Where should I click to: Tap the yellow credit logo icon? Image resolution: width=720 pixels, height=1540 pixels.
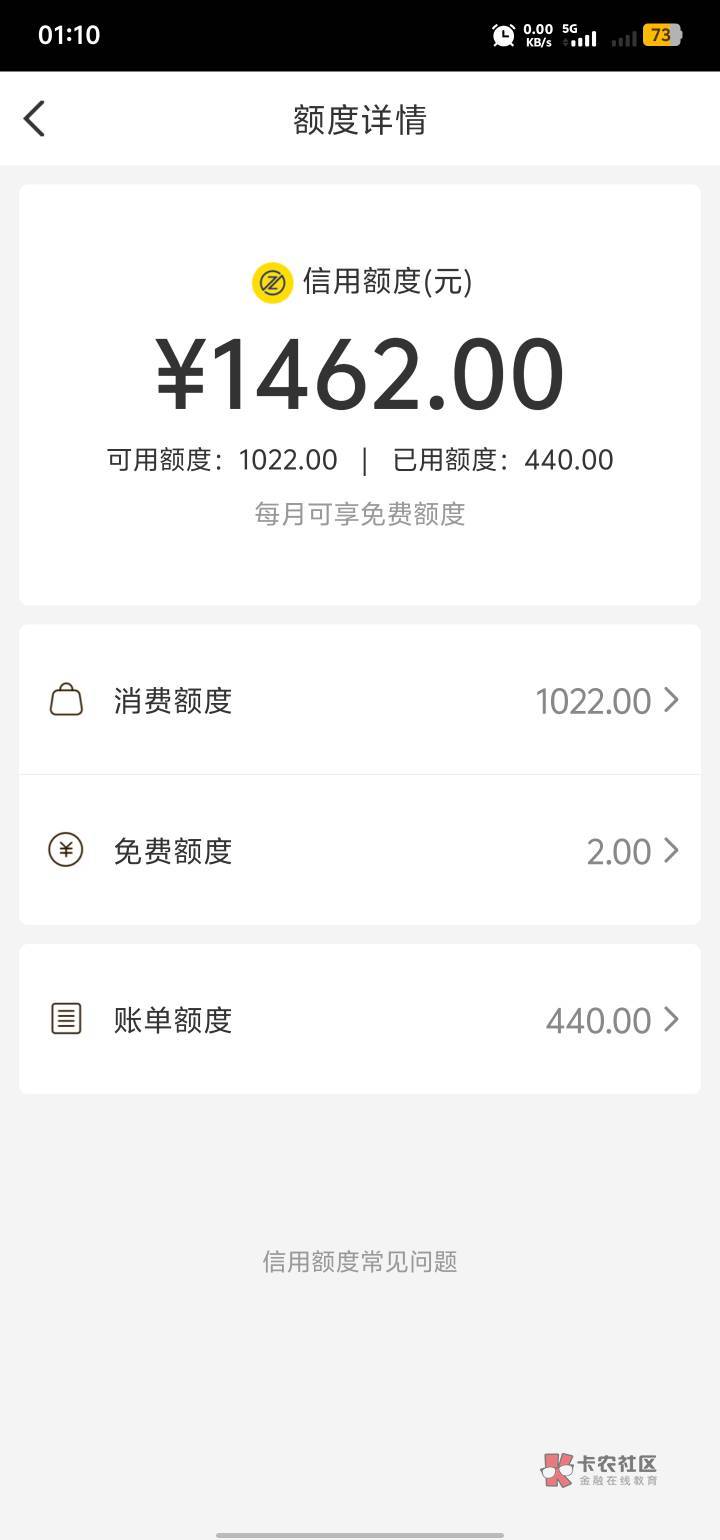click(x=271, y=283)
